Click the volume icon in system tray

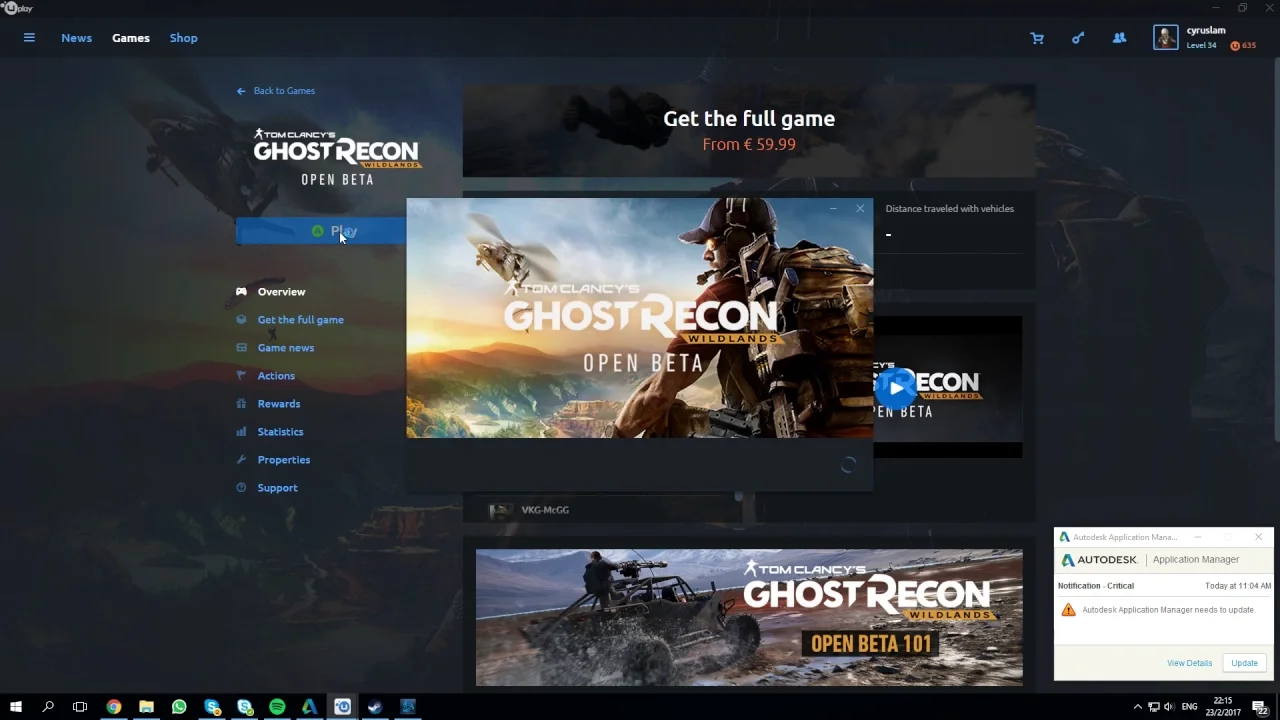point(1168,707)
